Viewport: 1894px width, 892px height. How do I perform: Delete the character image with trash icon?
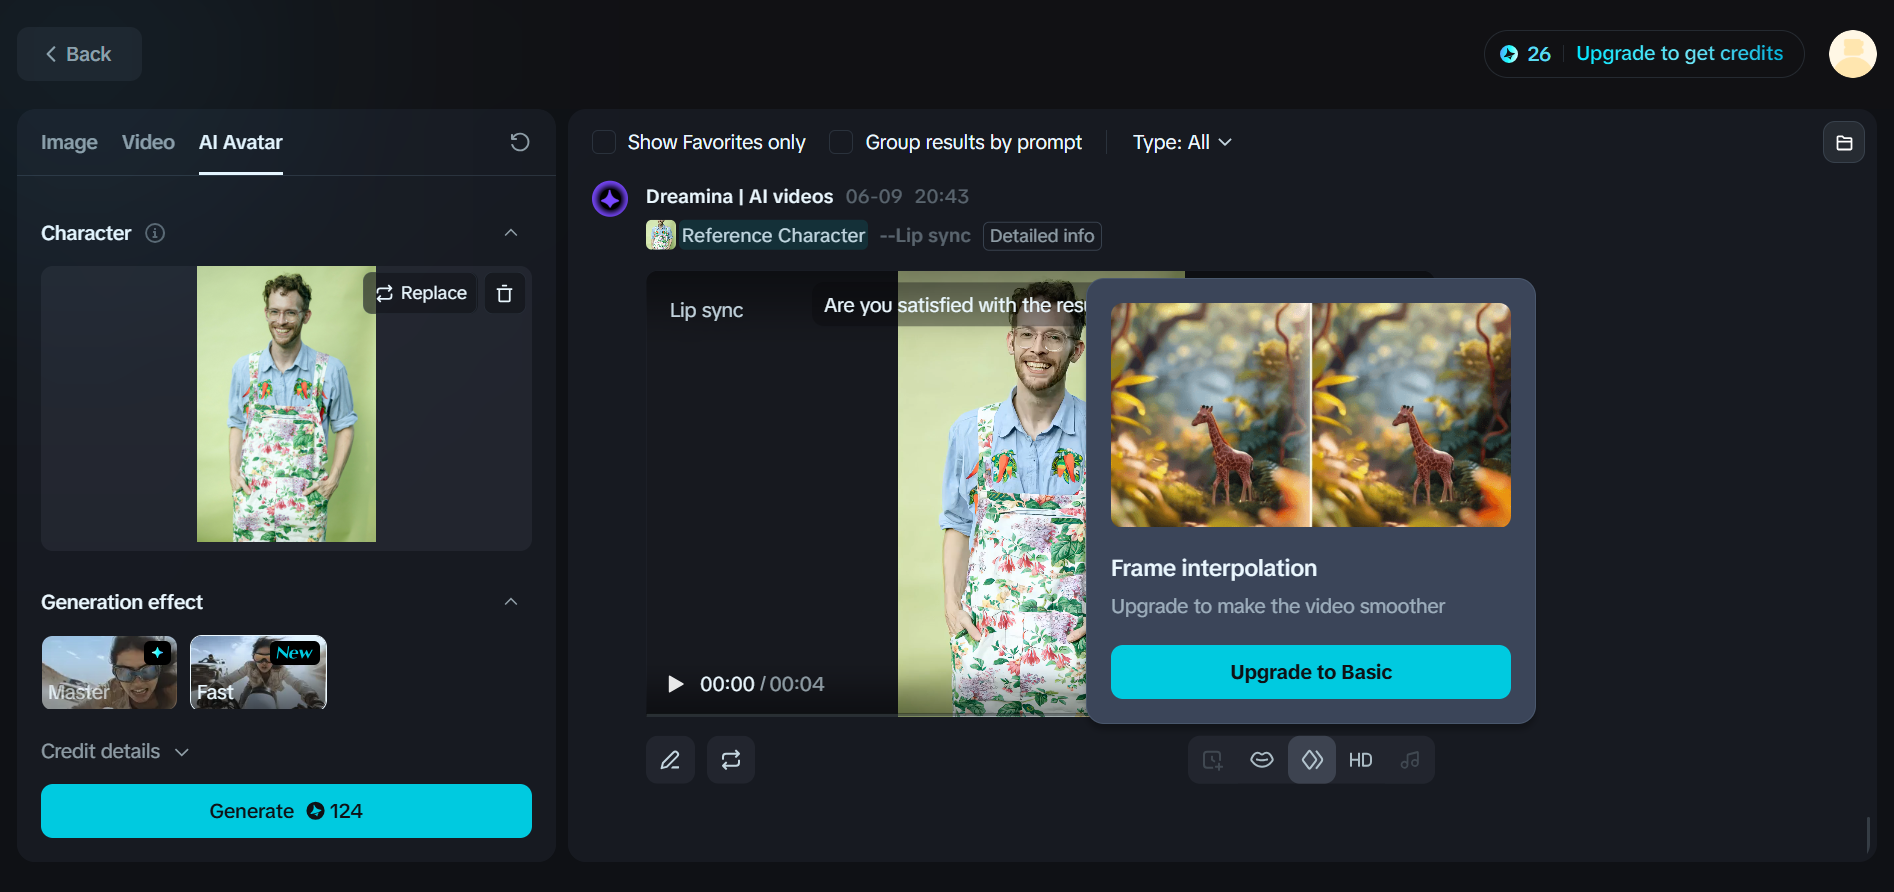(x=505, y=293)
